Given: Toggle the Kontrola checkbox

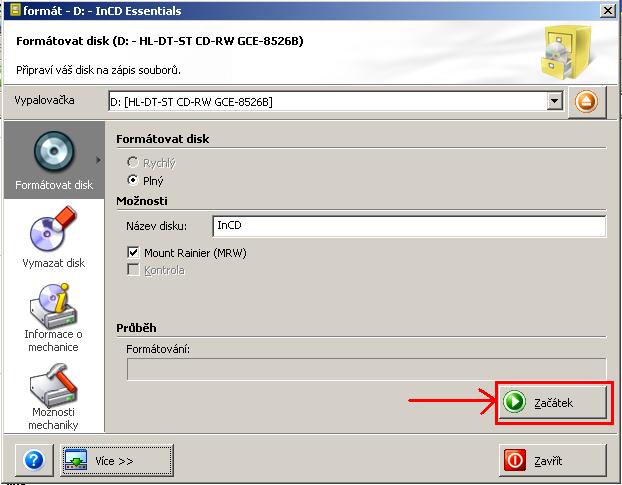Looking at the screenshot, I should (133, 270).
